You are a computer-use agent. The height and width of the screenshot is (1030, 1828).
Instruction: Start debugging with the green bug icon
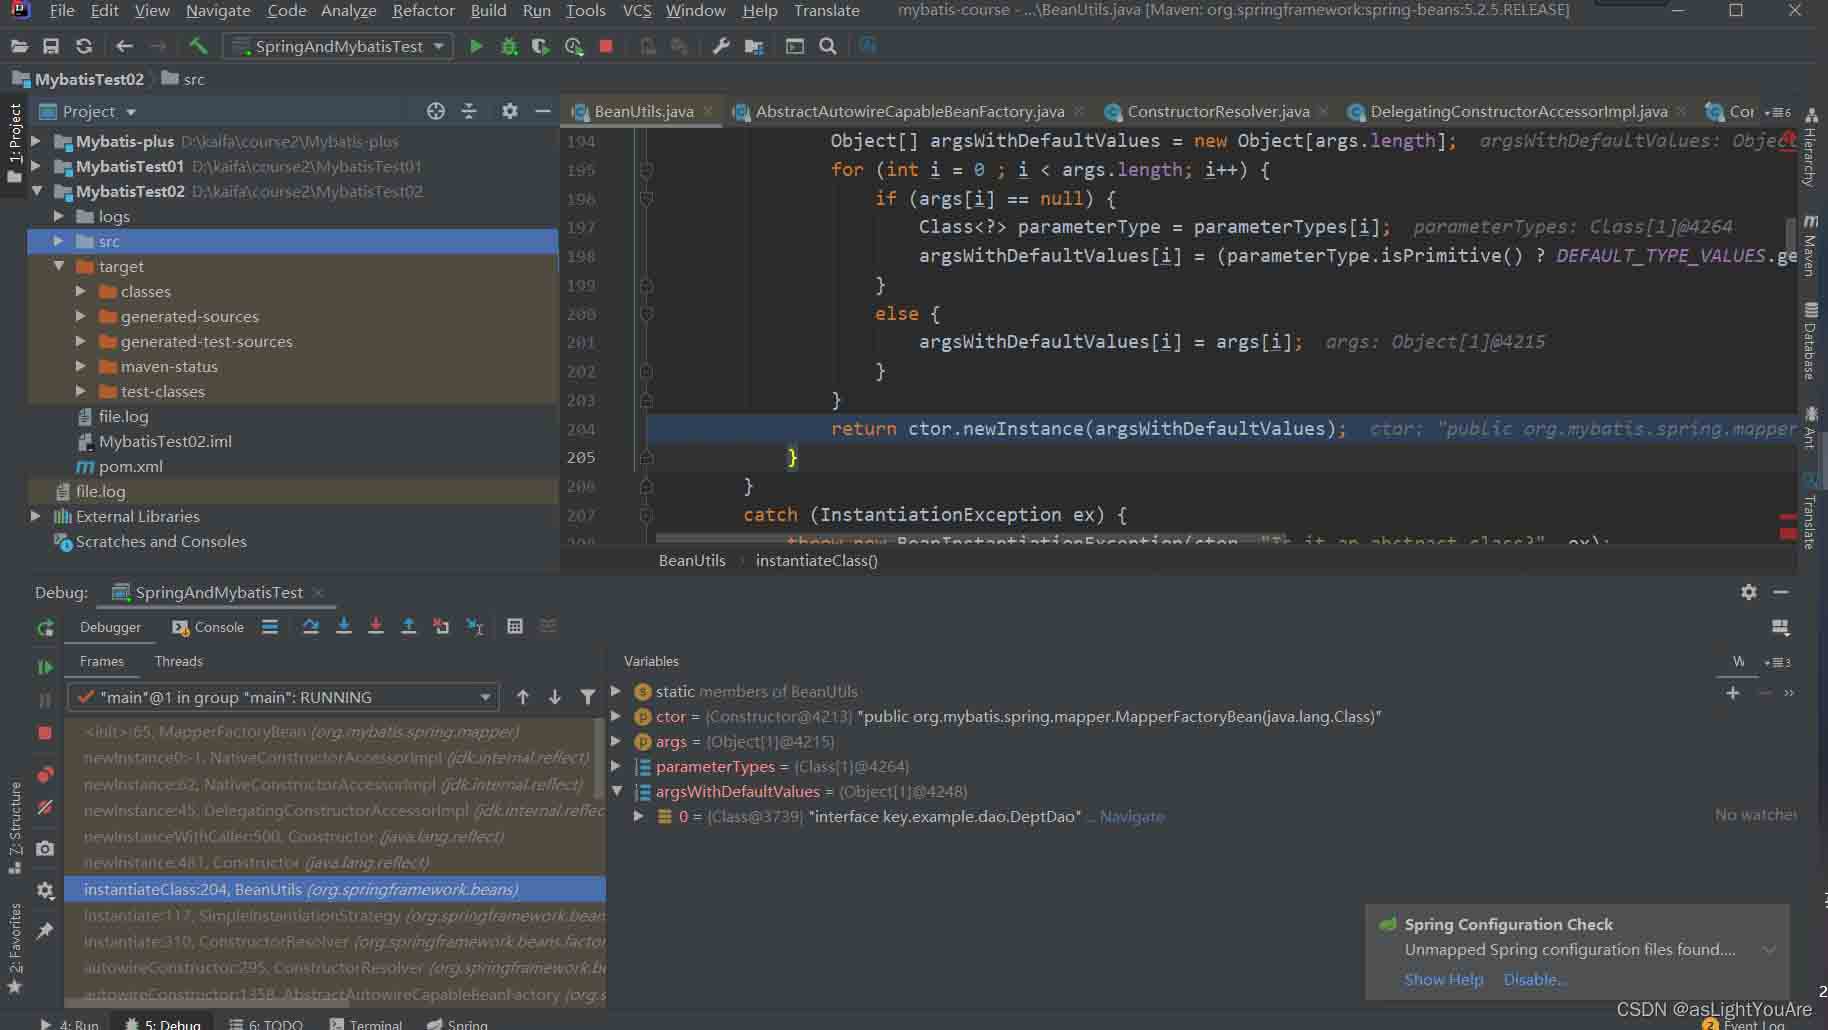[509, 46]
